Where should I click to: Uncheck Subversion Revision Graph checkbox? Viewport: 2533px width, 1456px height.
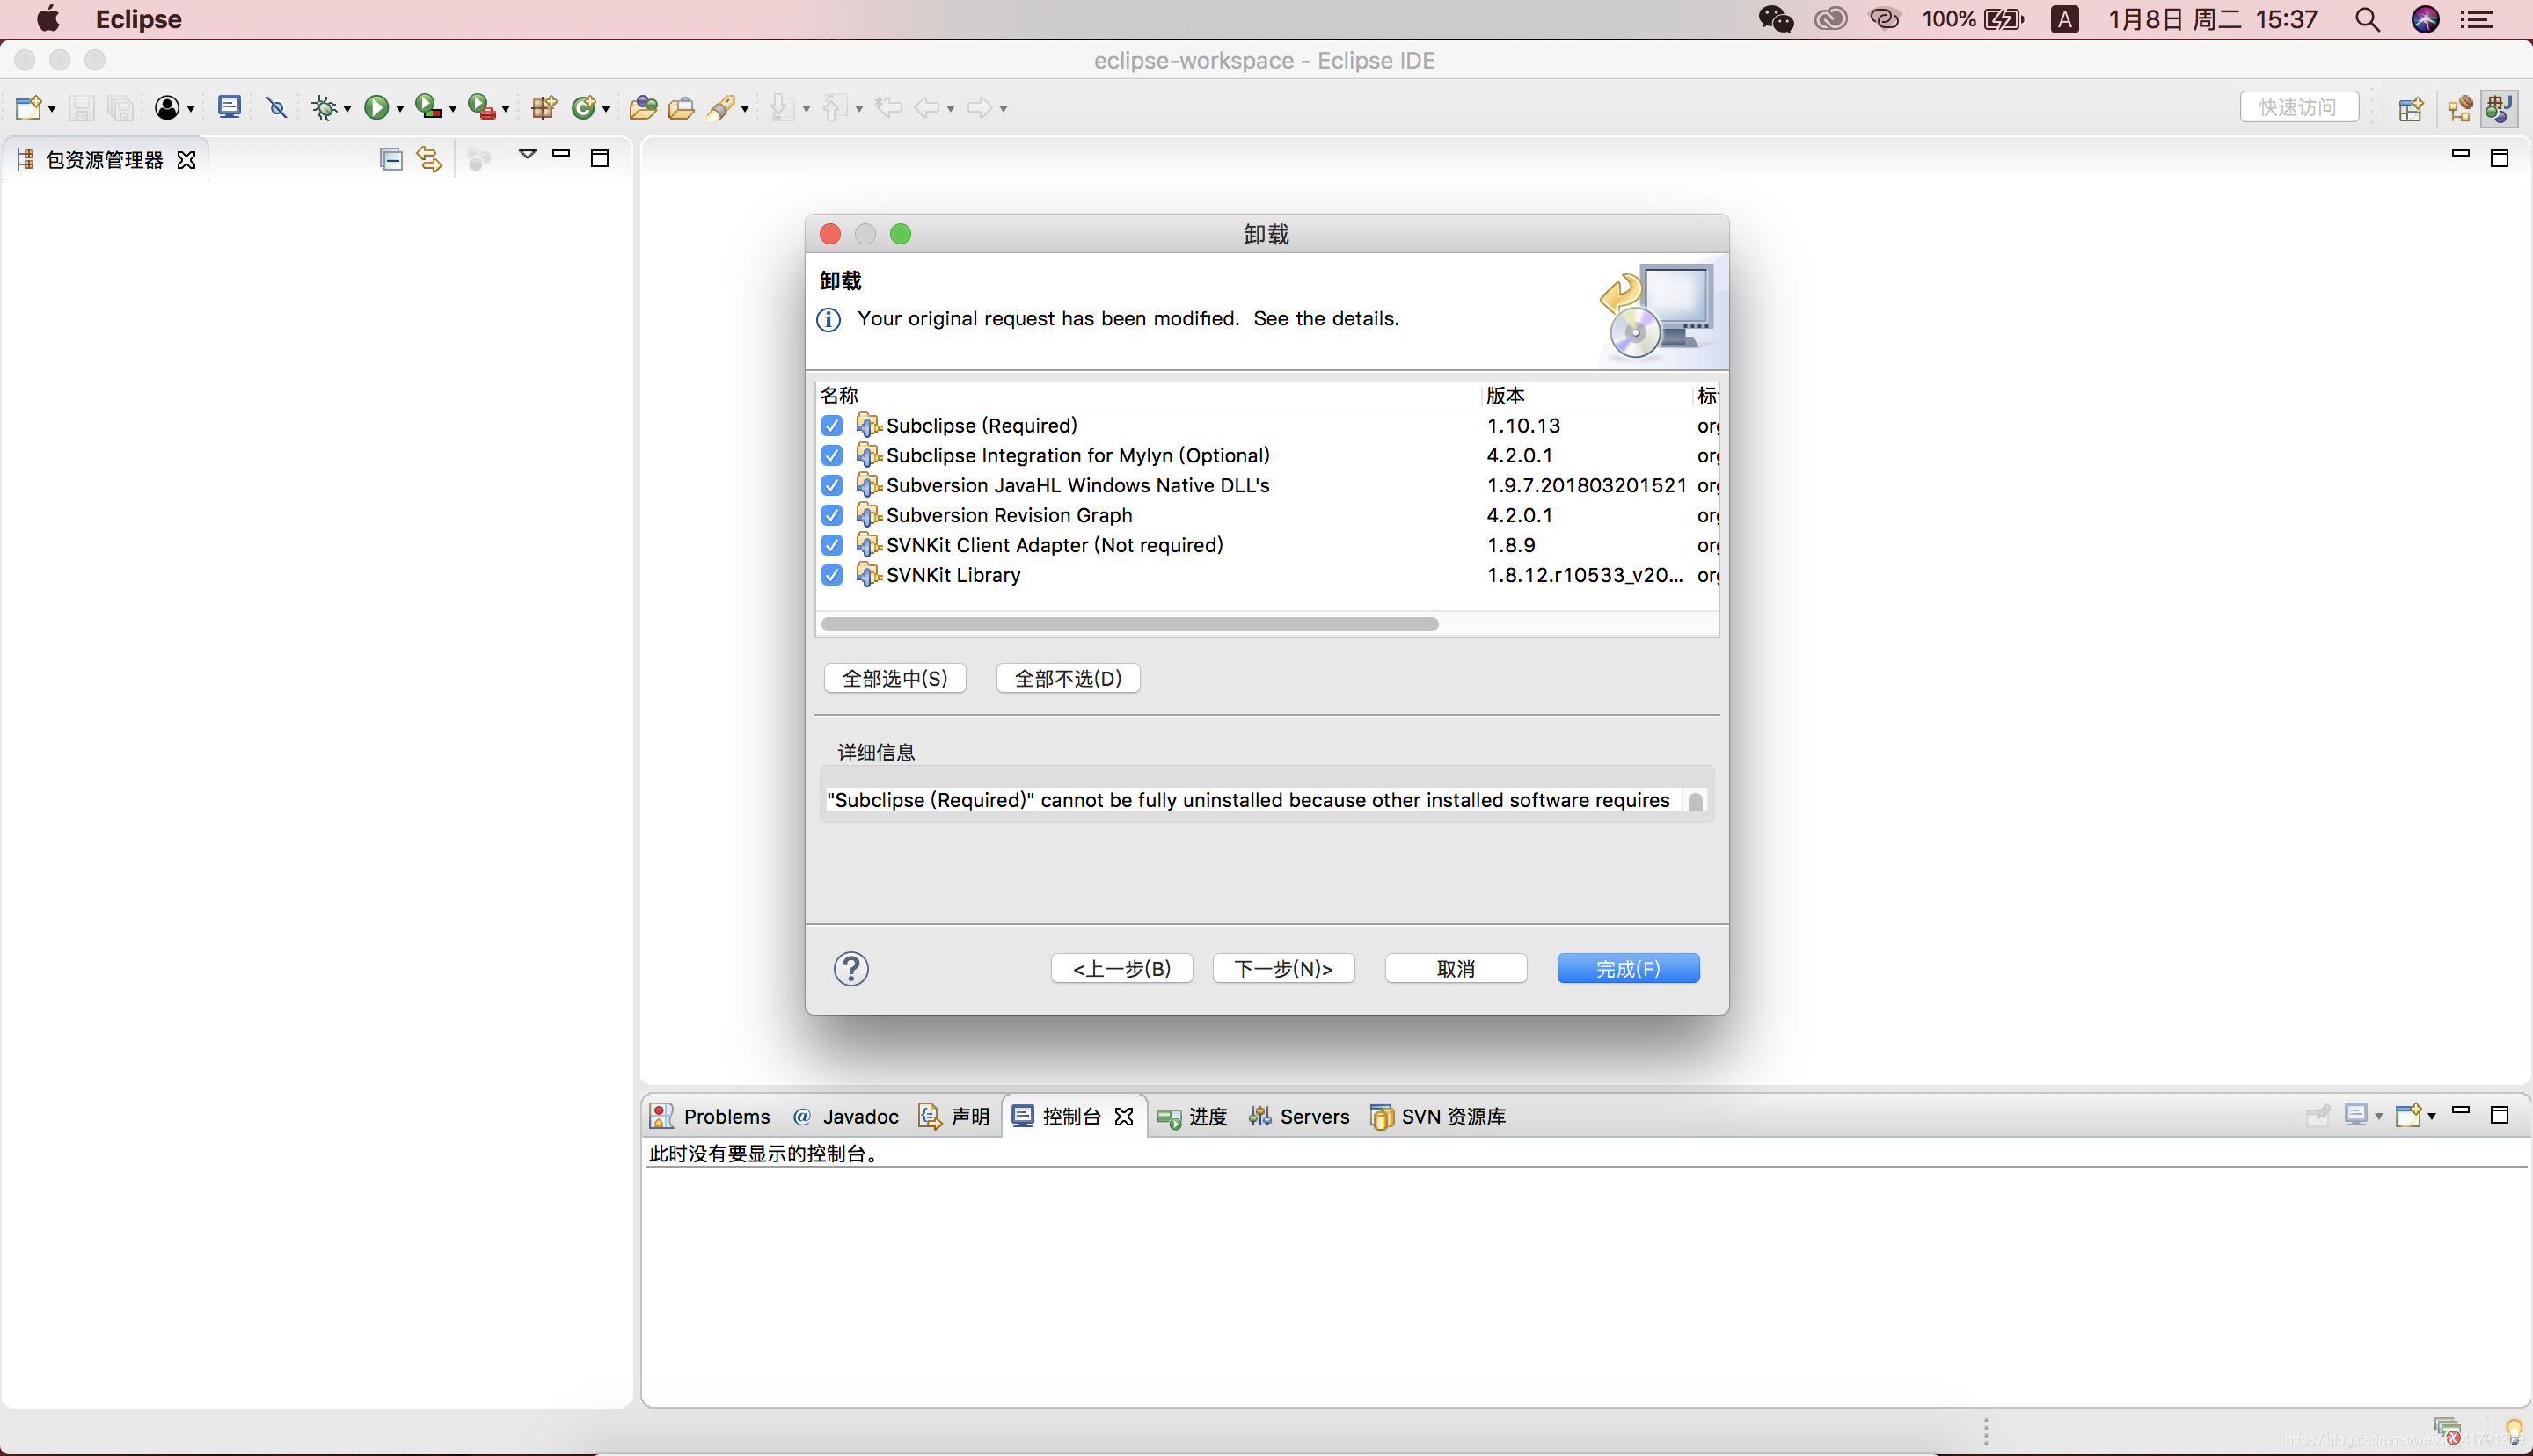(832, 515)
